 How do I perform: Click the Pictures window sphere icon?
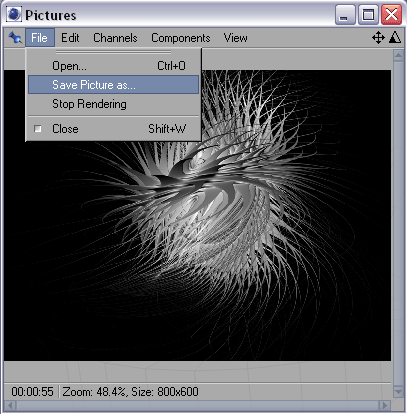point(14,14)
